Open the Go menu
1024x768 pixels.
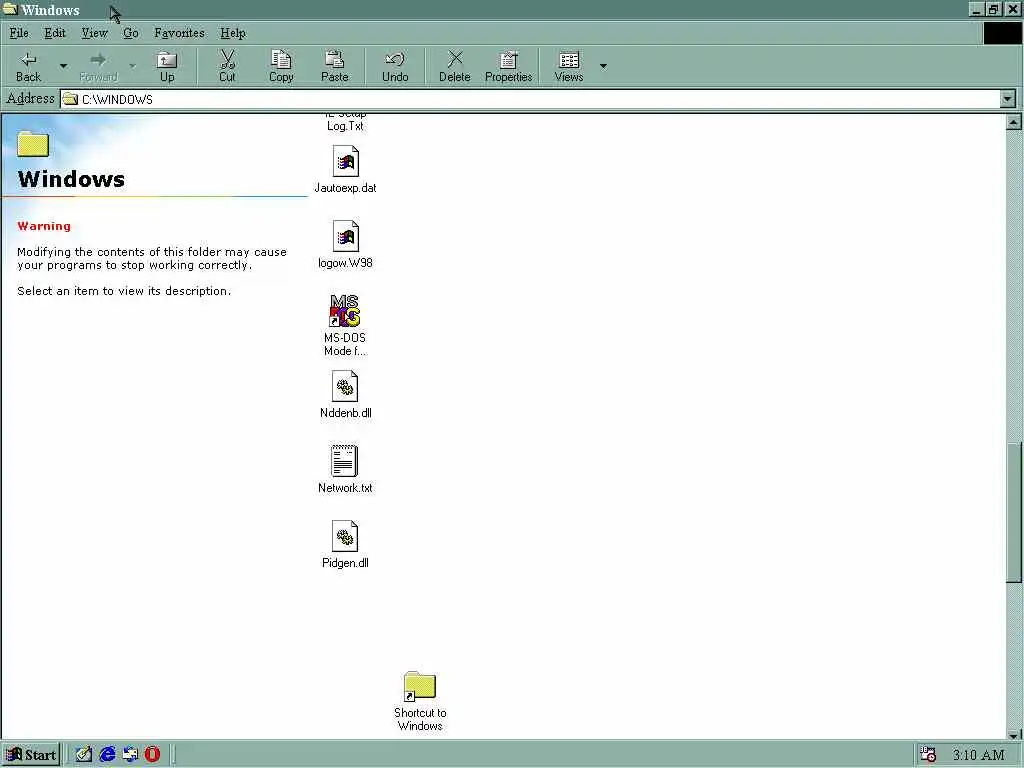131,33
